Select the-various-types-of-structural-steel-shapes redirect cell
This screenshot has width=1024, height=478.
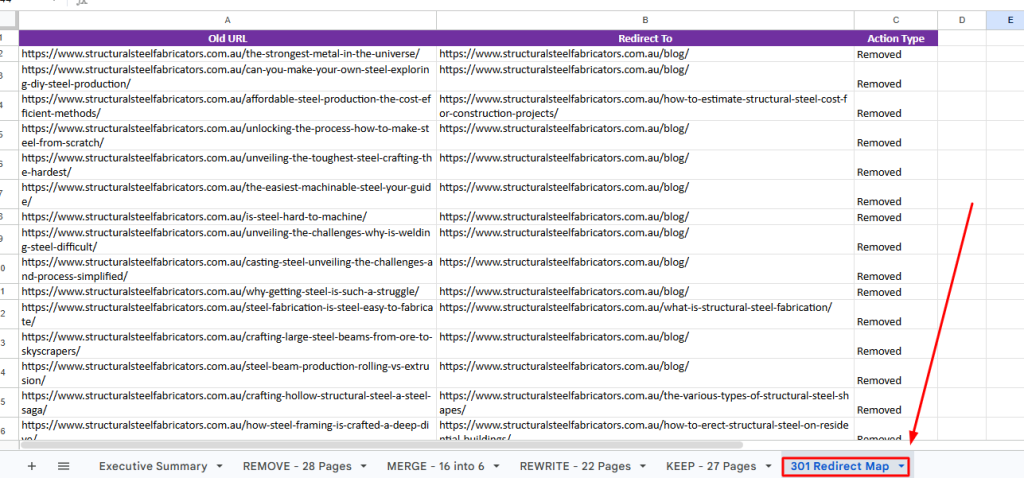coord(645,402)
